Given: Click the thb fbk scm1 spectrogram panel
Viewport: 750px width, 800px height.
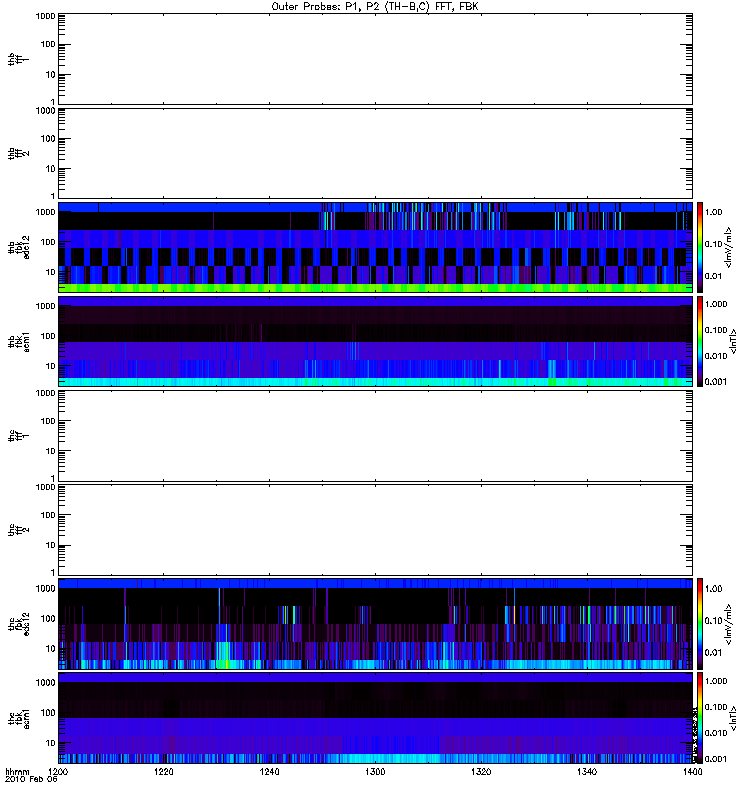Looking at the screenshot, I should (375, 341).
